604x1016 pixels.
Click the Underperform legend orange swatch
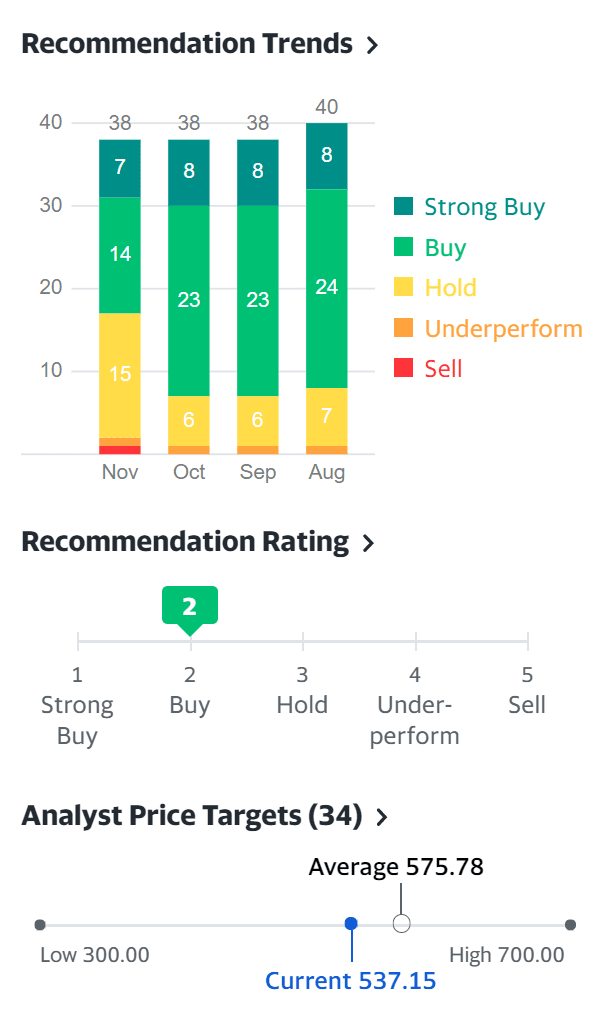[403, 328]
